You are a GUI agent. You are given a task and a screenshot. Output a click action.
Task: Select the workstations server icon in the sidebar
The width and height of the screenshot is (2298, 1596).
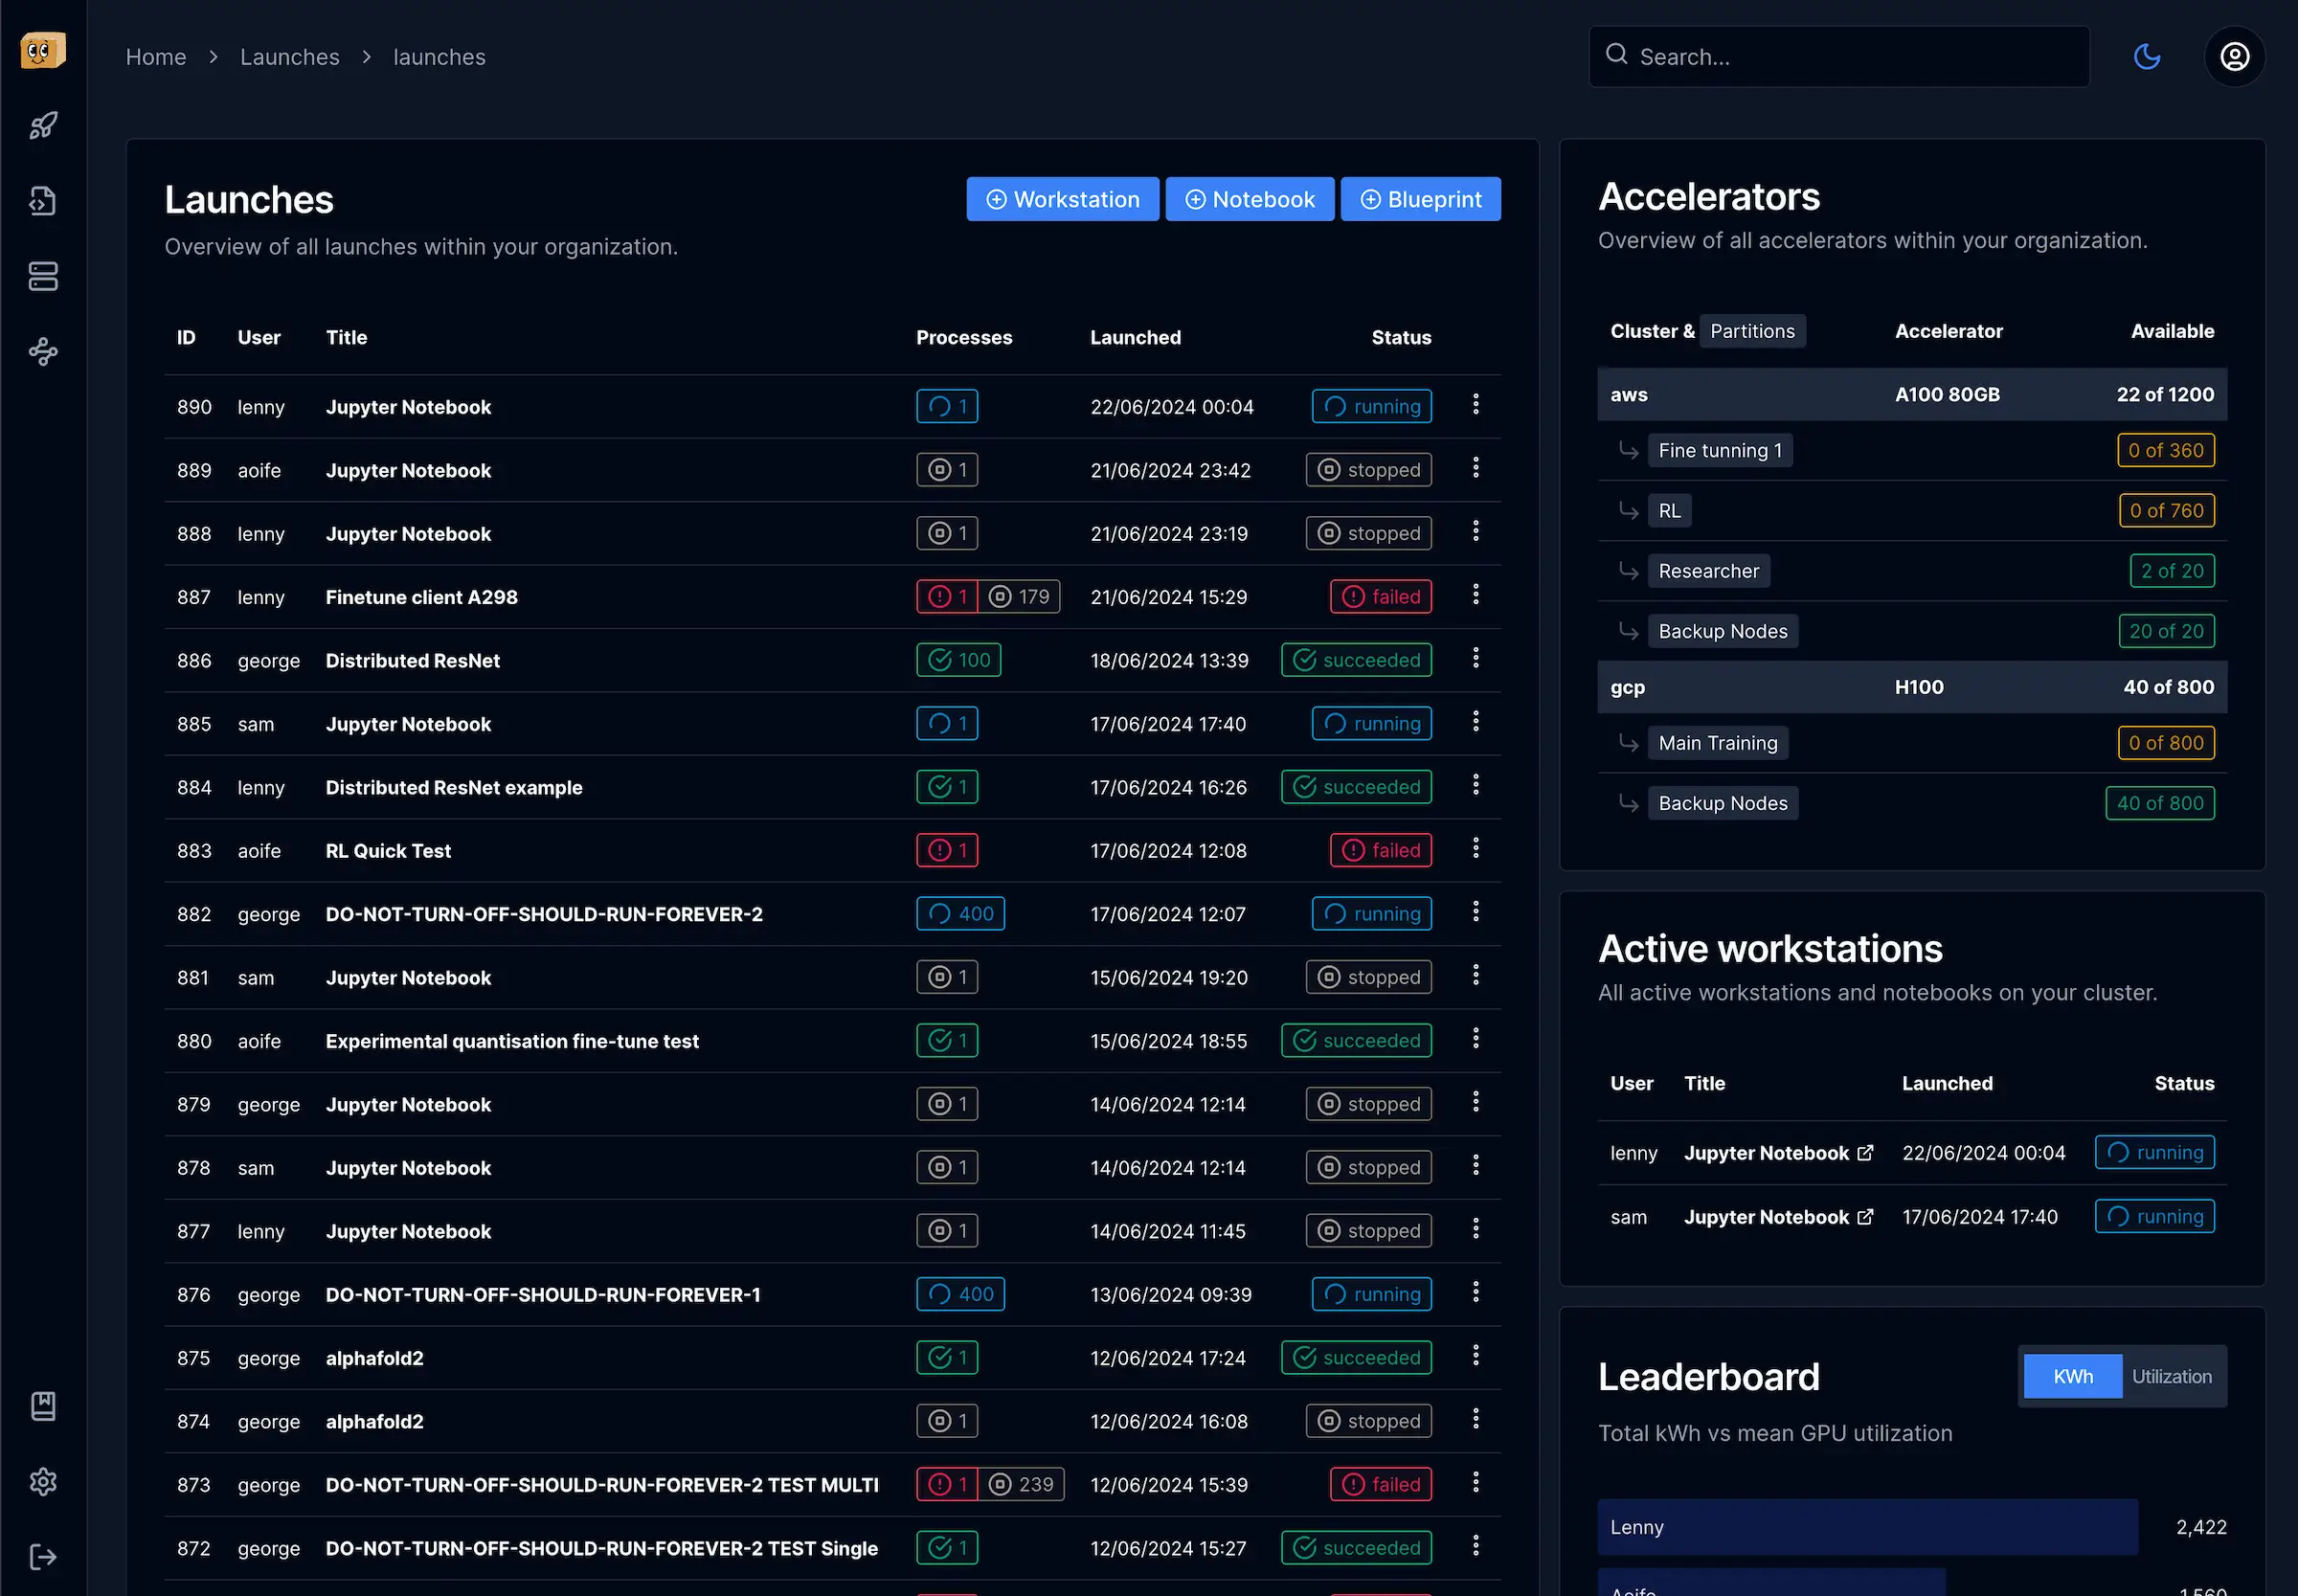point(43,277)
